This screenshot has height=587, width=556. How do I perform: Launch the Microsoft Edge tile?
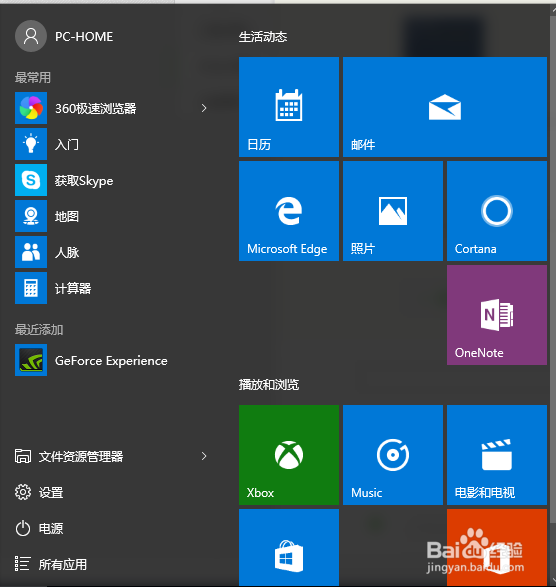(289, 211)
